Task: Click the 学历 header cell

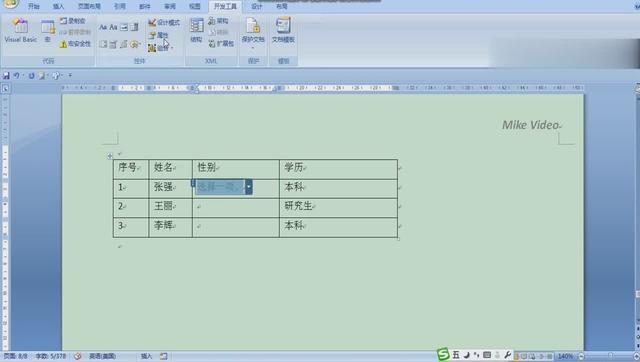Action: click(338, 169)
